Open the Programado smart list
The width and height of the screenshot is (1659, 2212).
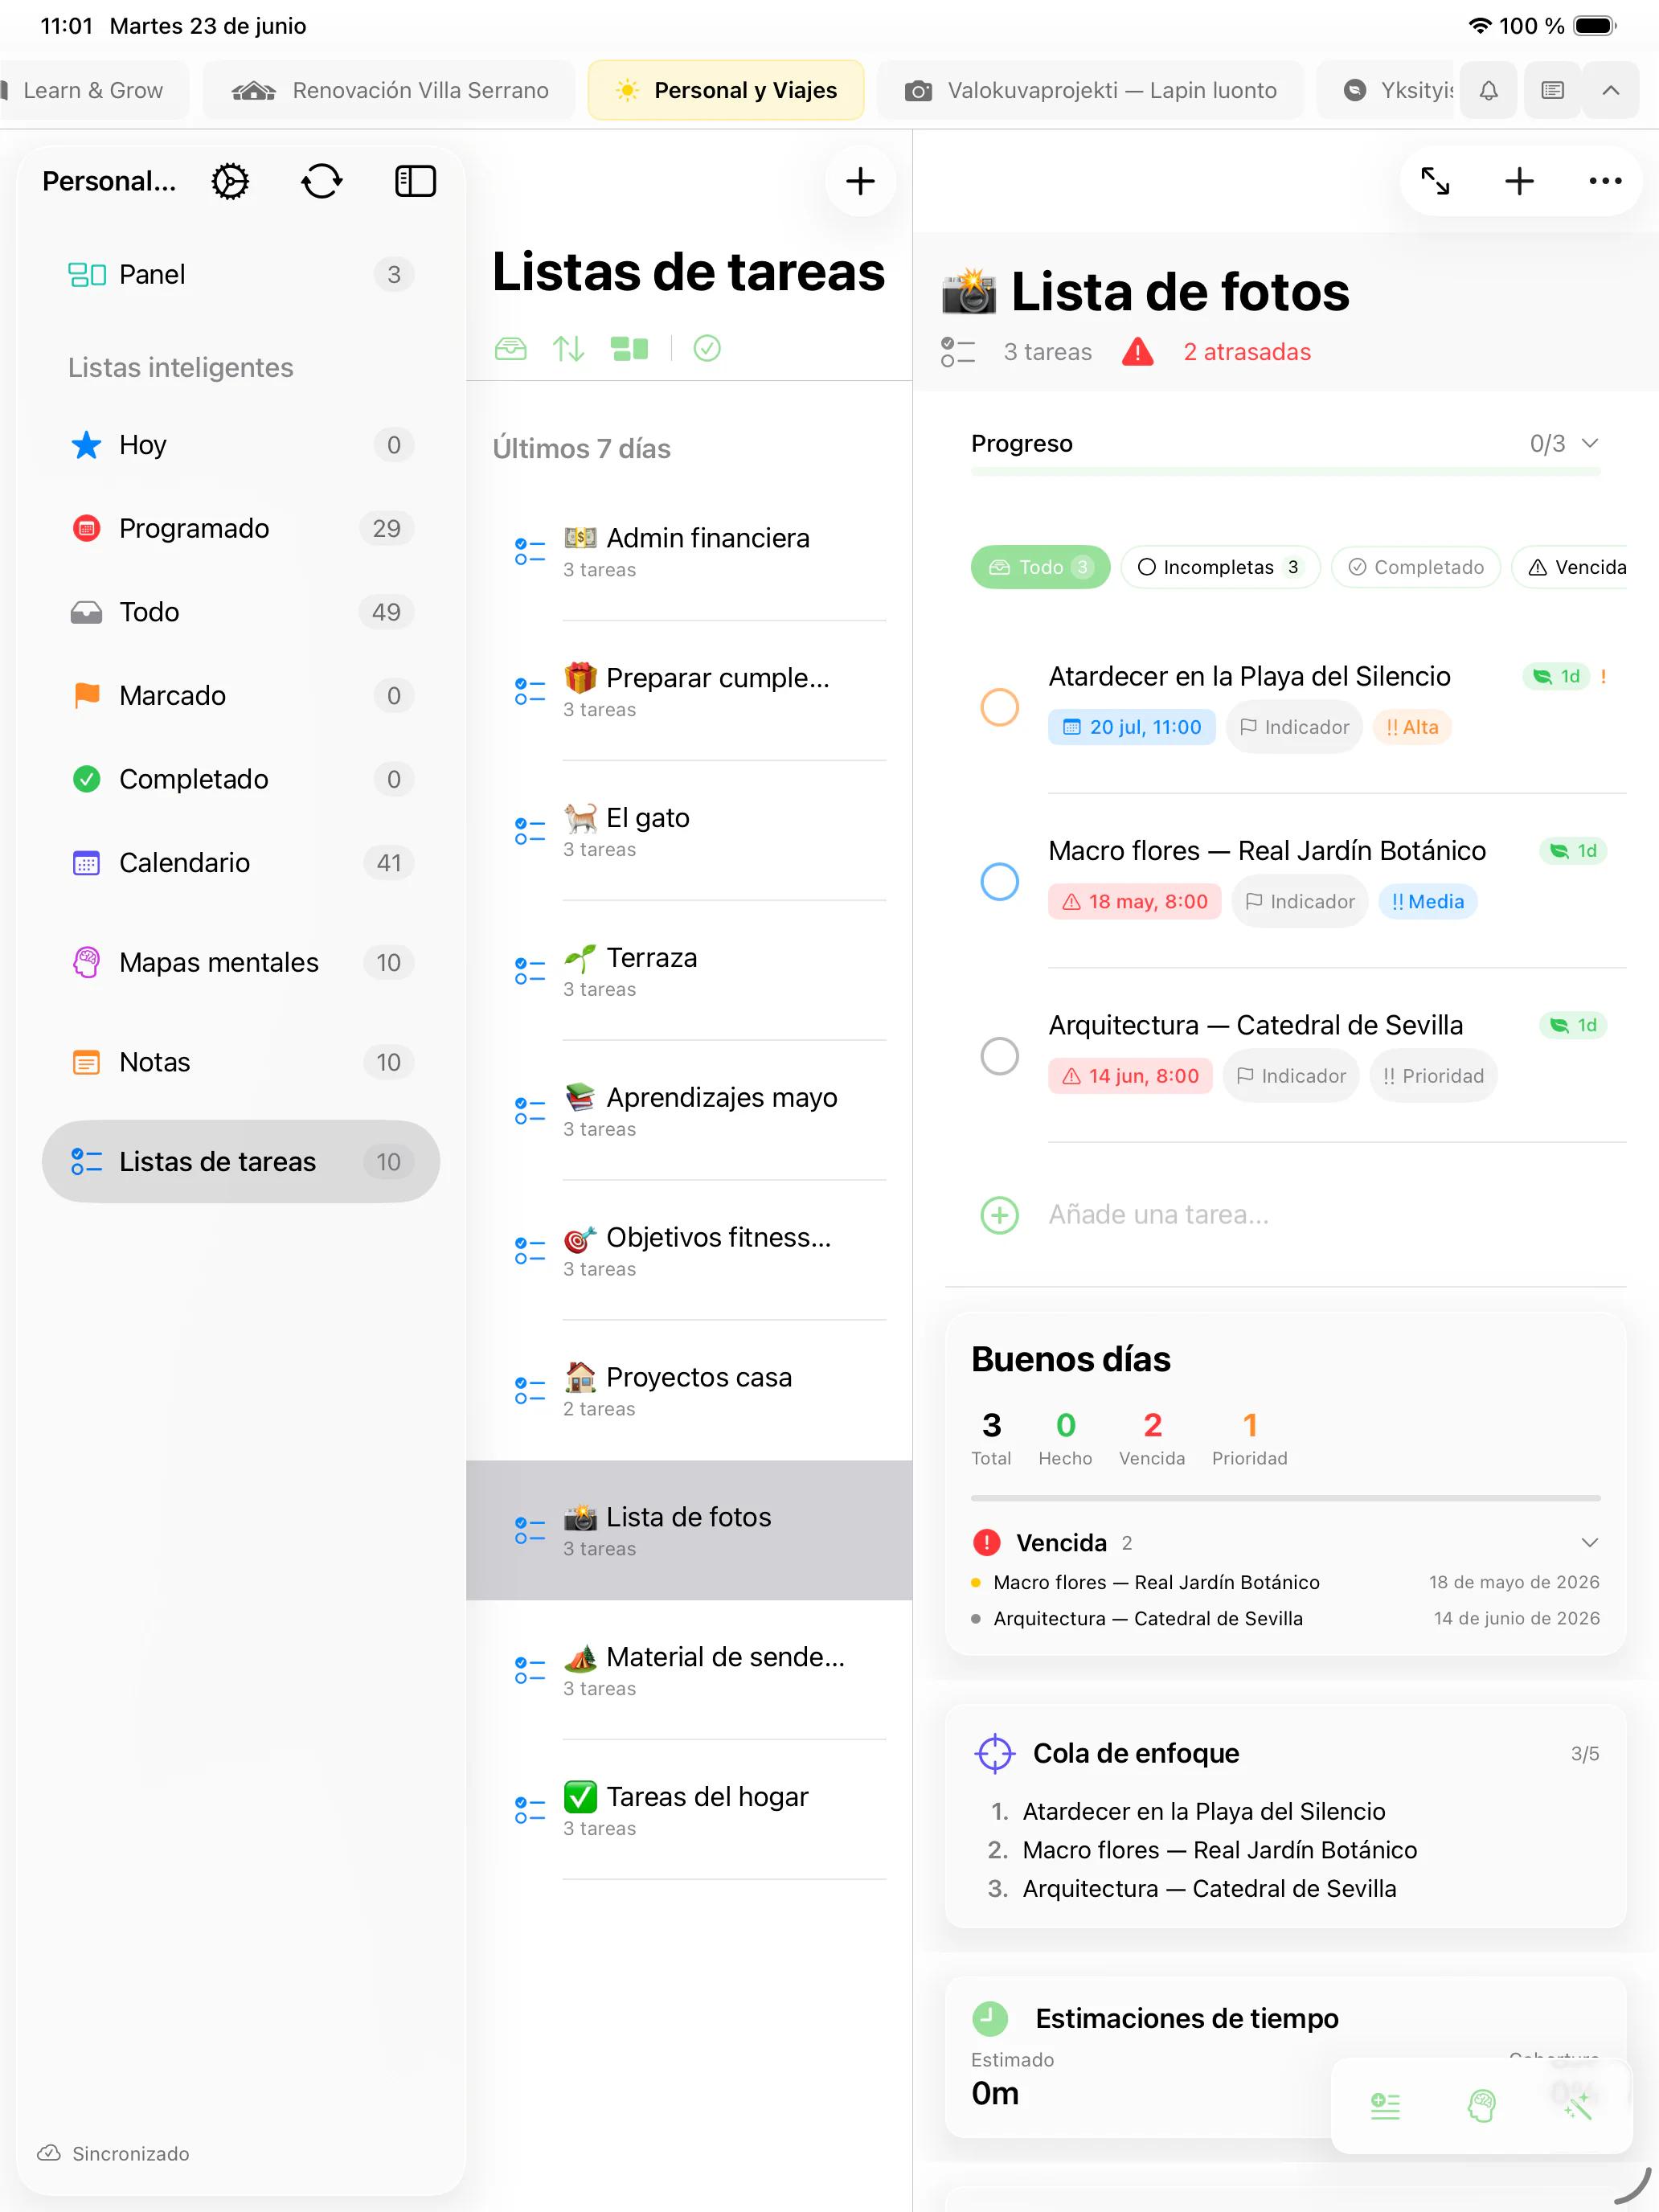point(241,528)
